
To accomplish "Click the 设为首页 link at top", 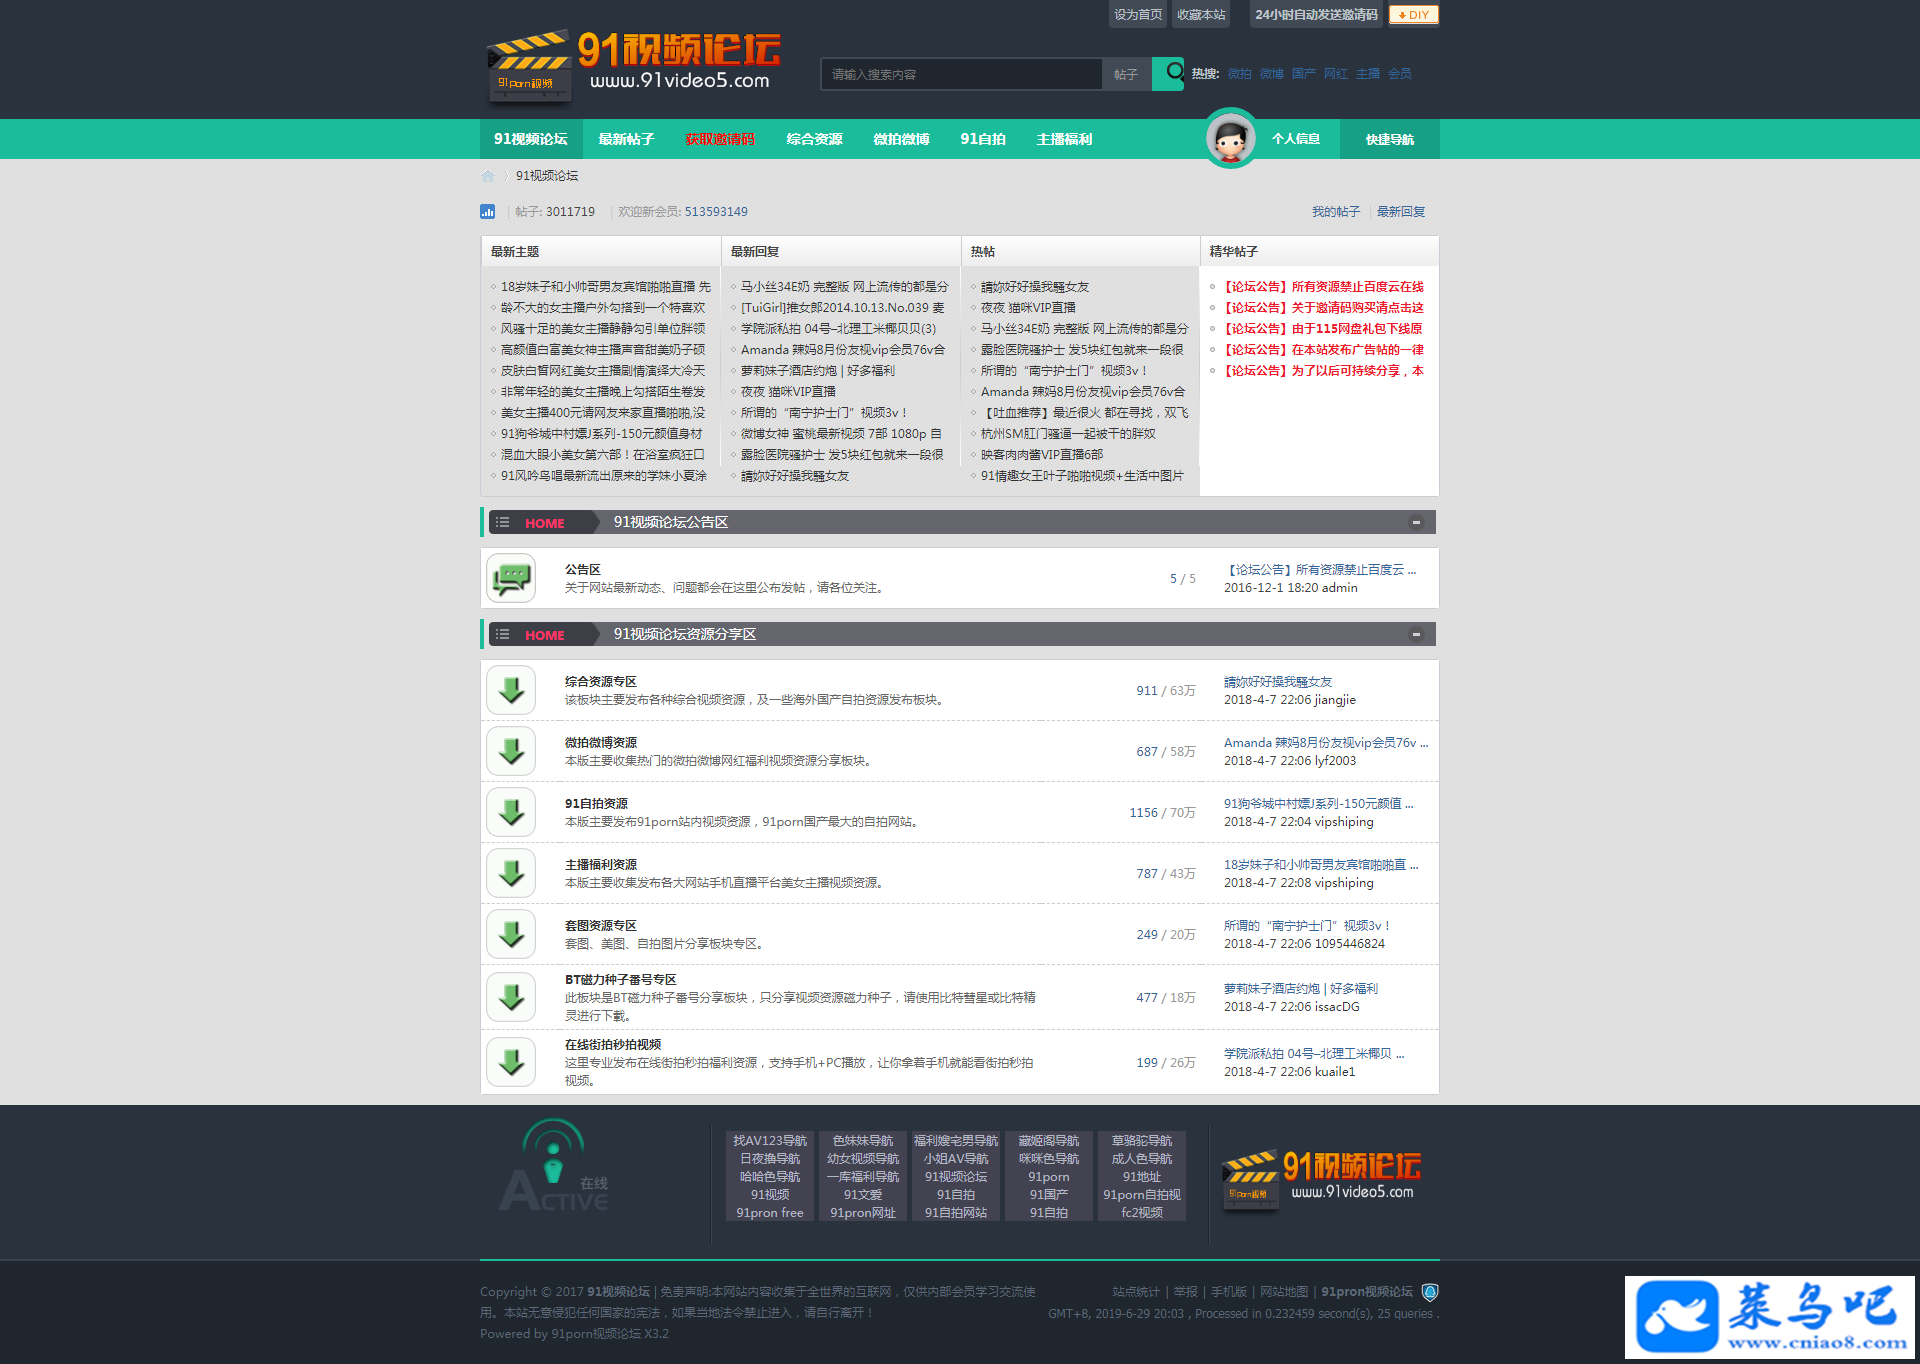I will tap(1138, 15).
